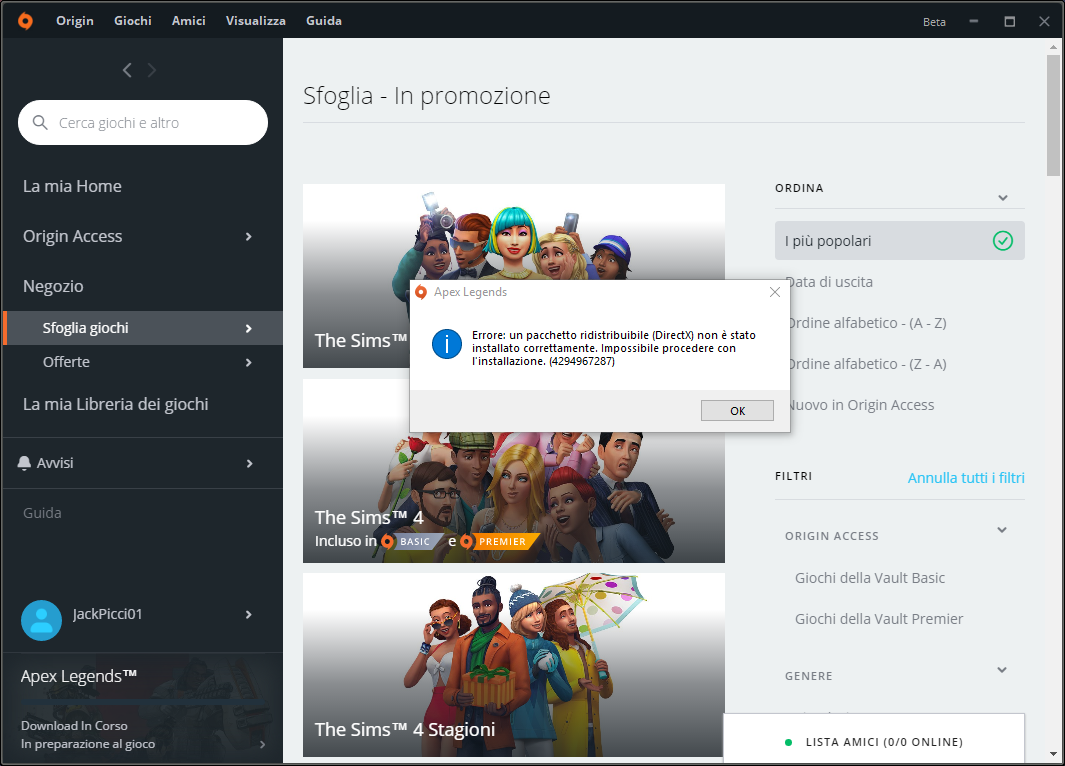1065x766 pixels.
Task: Expand Avvisi arrow
Action: [249, 463]
